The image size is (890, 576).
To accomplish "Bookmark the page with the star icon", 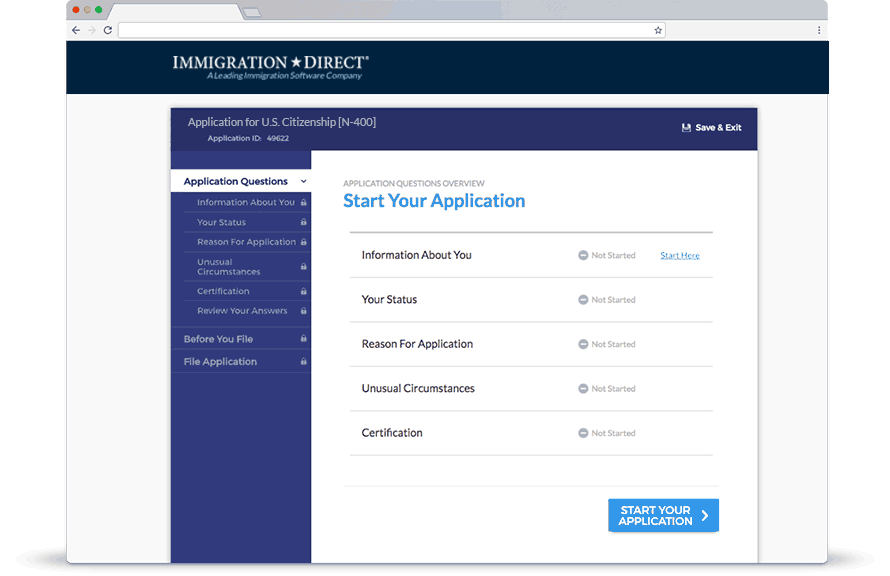I will [x=658, y=30].
